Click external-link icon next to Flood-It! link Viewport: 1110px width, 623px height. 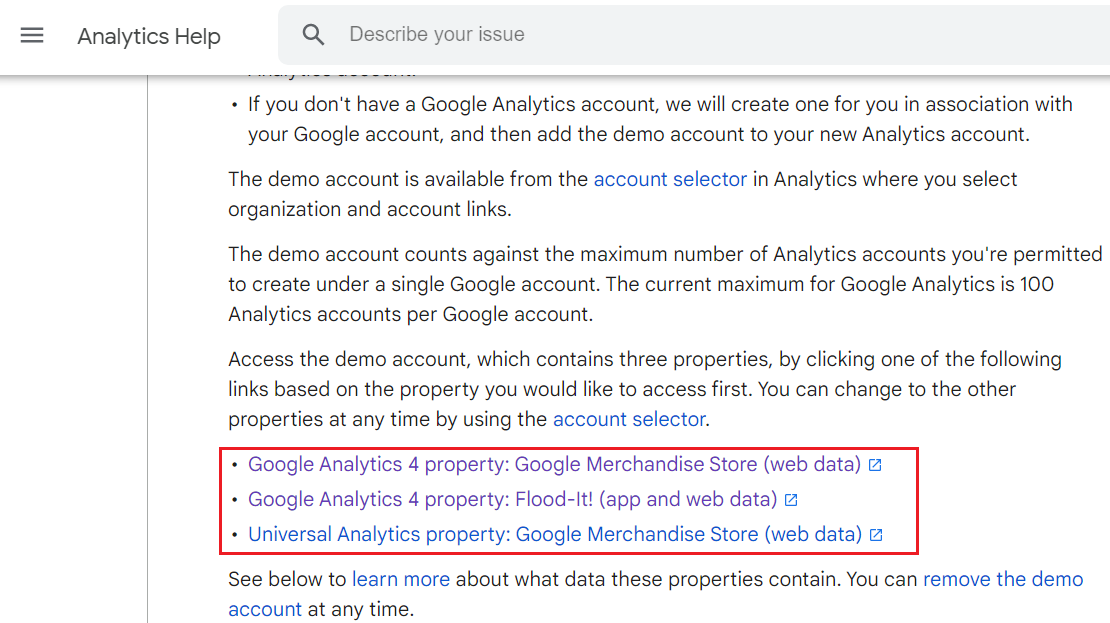coord(791,499)
